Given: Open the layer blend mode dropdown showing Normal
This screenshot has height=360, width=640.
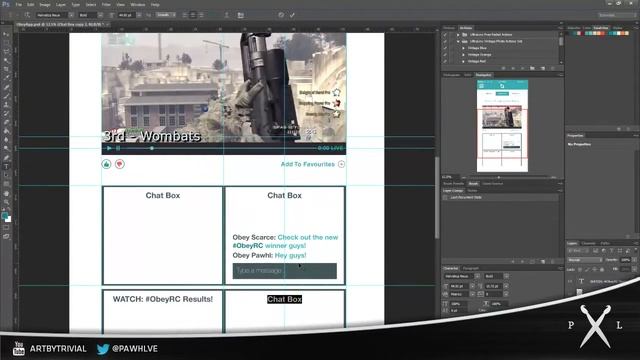Looking at the screenshot, I should pos(585,260).
